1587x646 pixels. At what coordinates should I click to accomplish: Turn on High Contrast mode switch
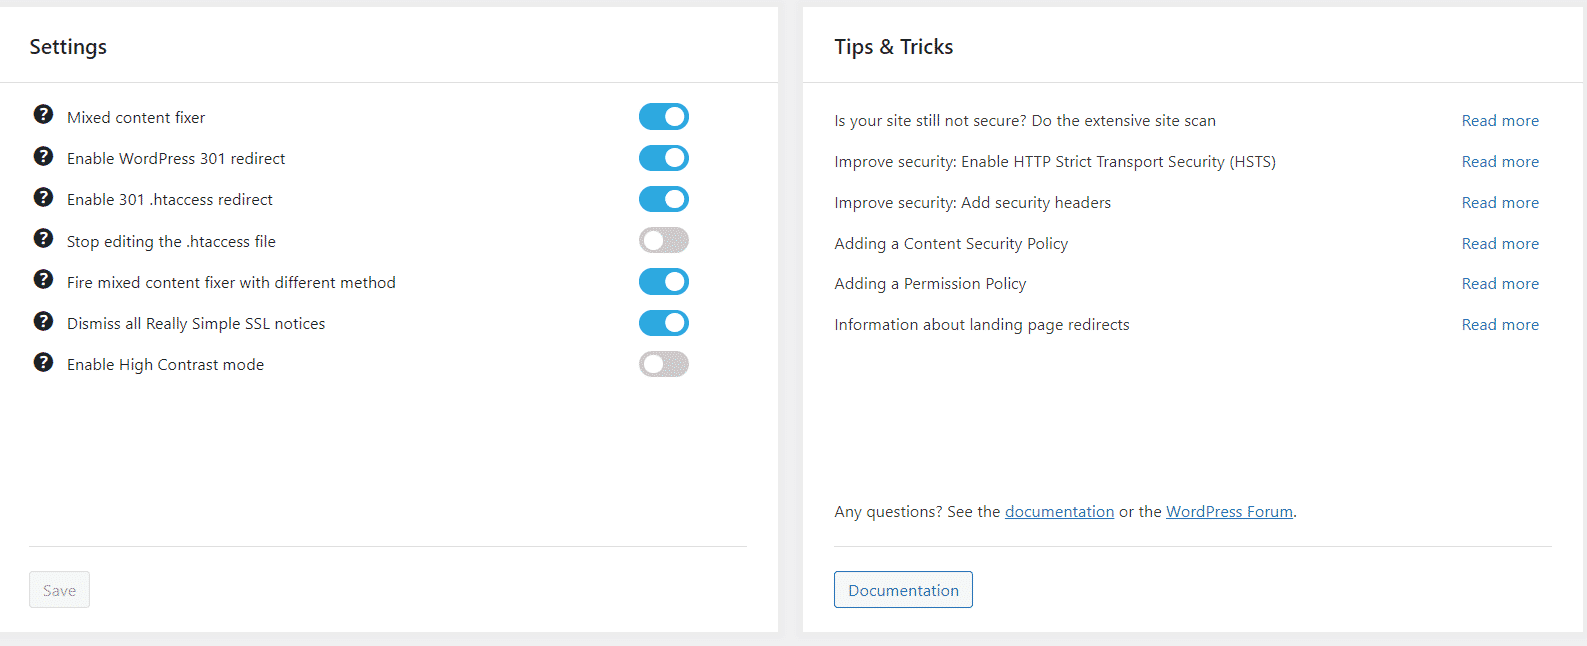coord(664,364)
